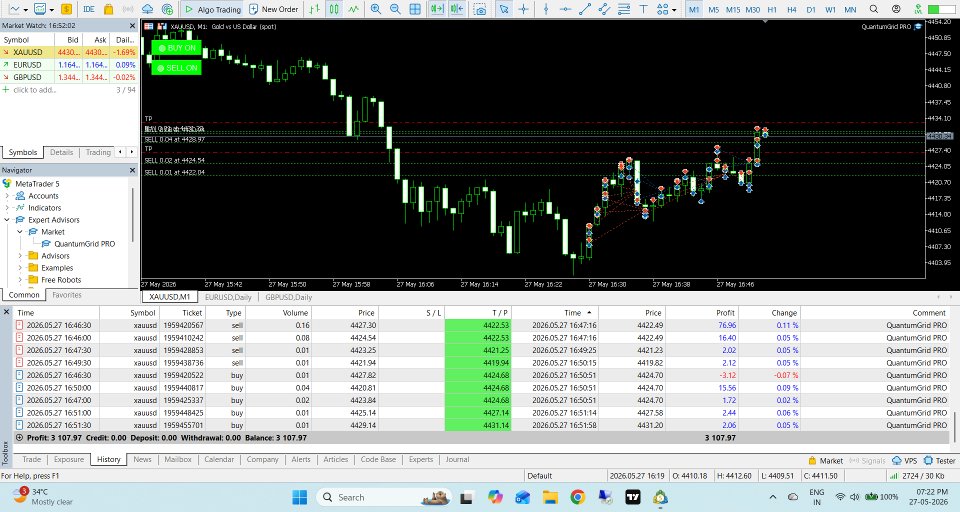Screen dimensions: 960x512
Task: Open the VPS cloud icon in toolbar
Action: click(148, 9)
